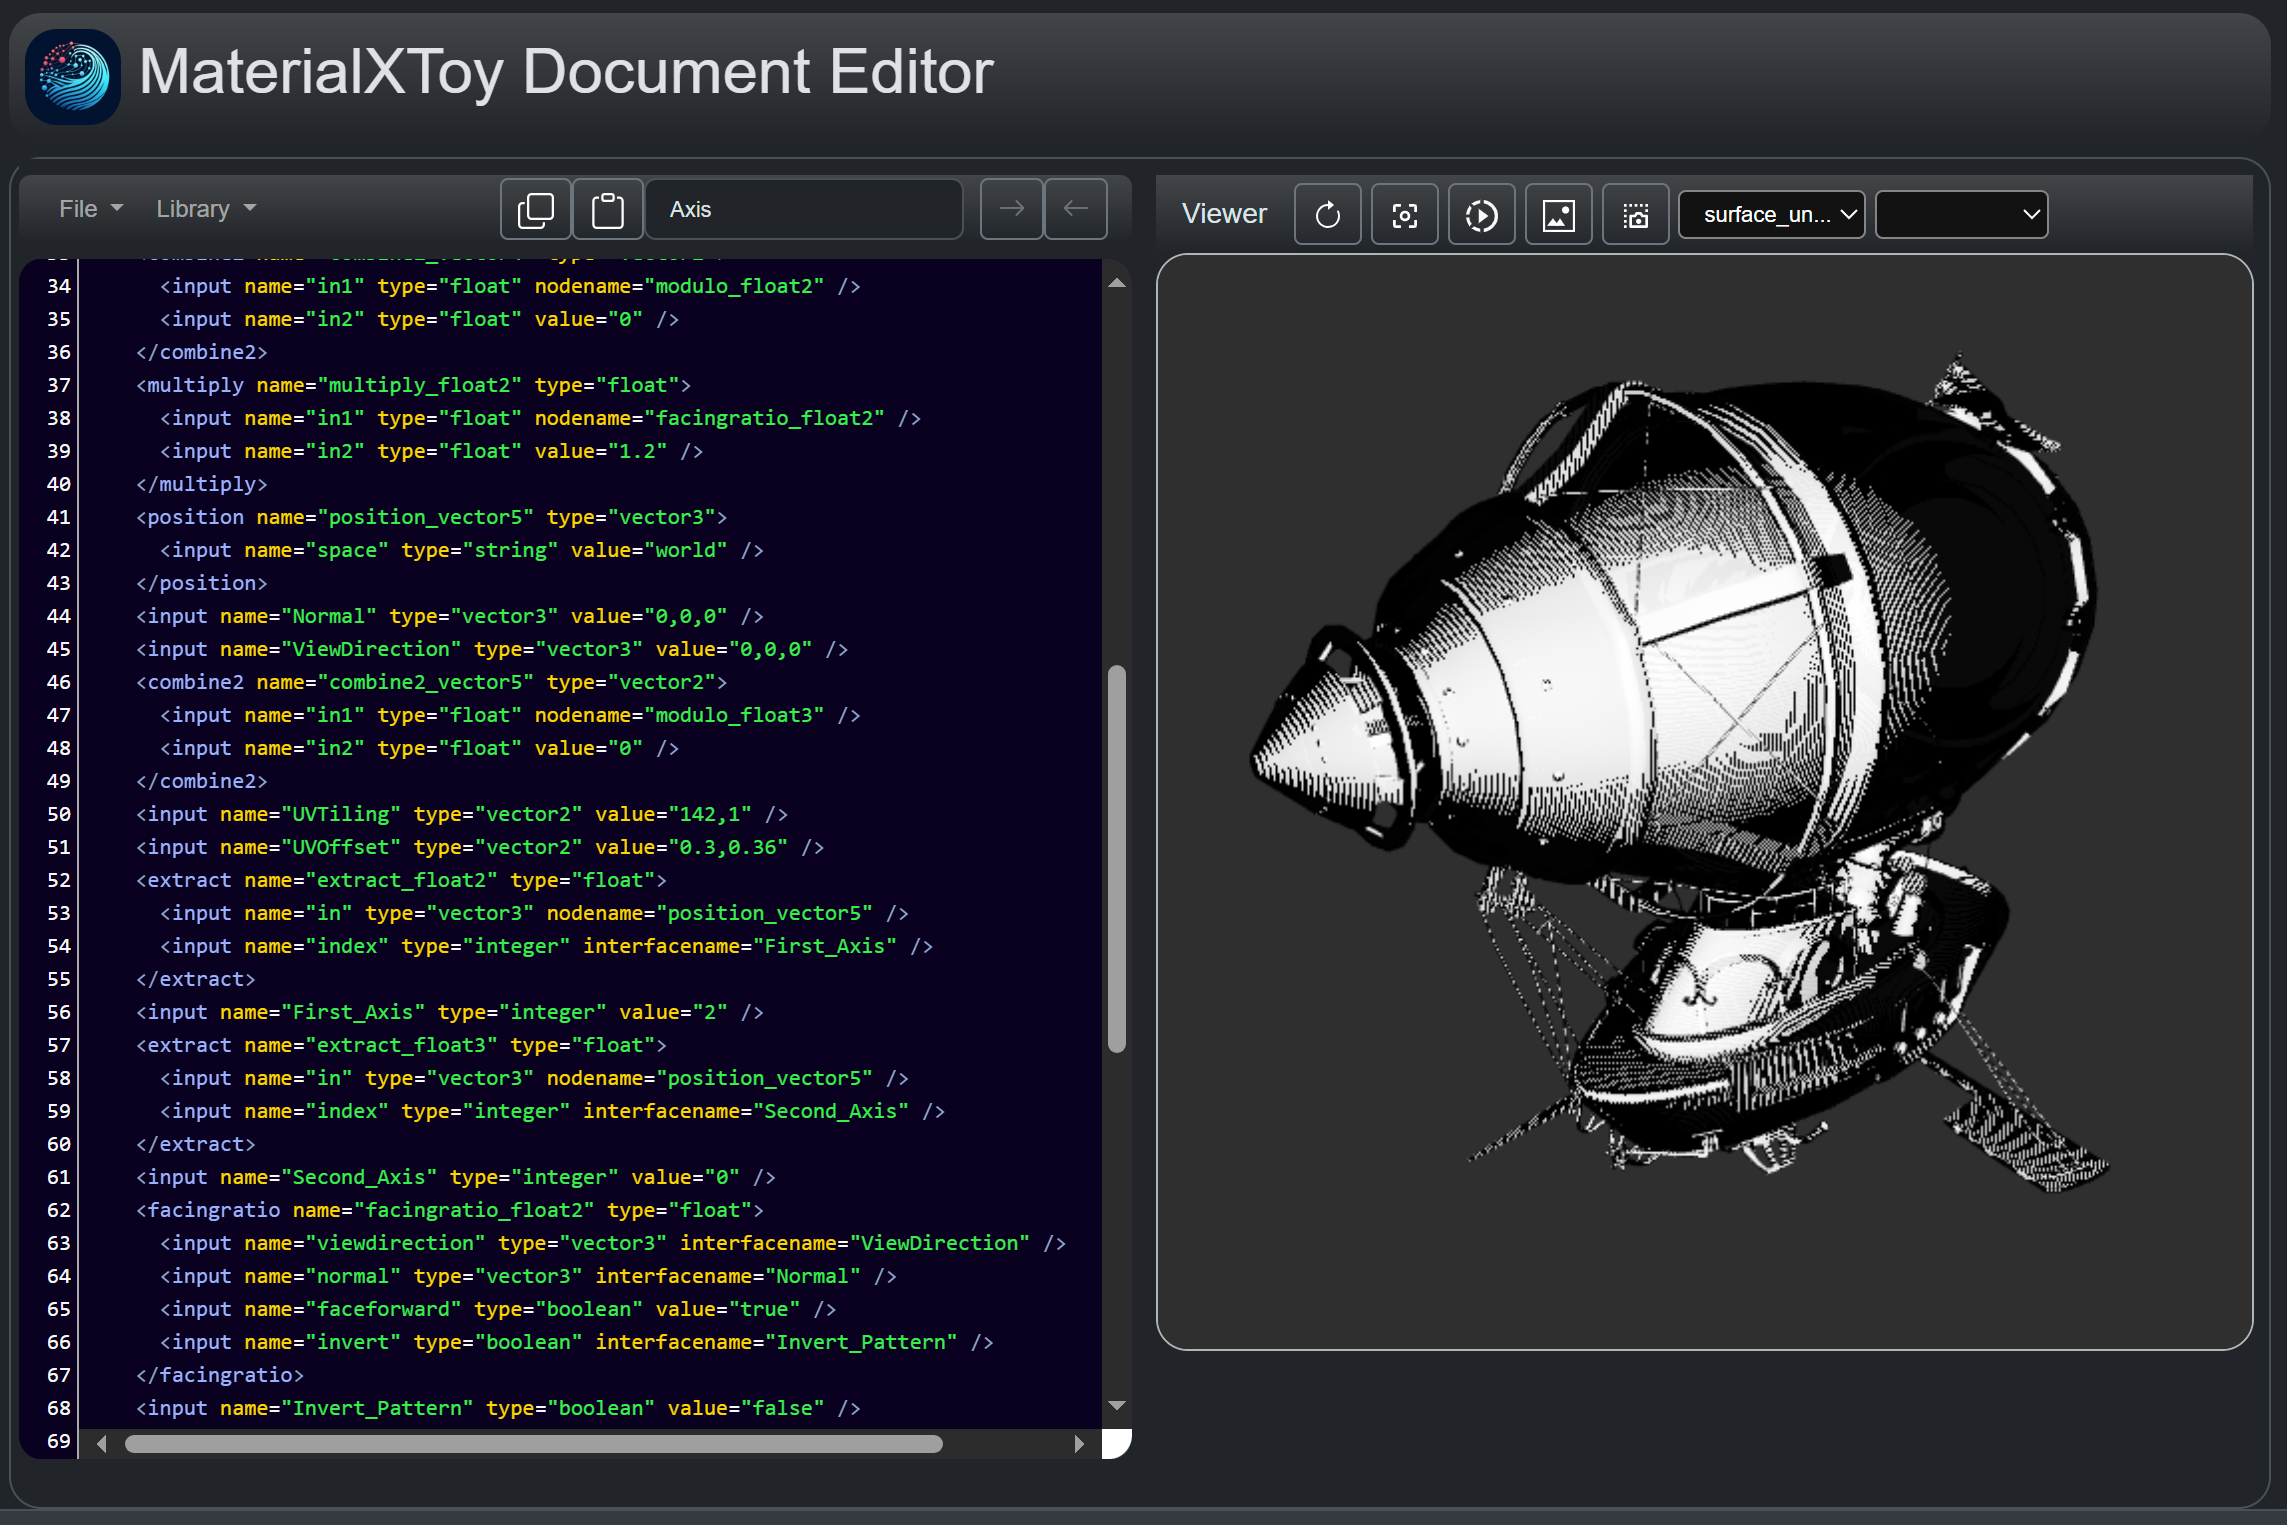Jump to previous search match arrow
Image resolution: width=2287 pixels, height=1525 pixels.
pos(1076,209)
